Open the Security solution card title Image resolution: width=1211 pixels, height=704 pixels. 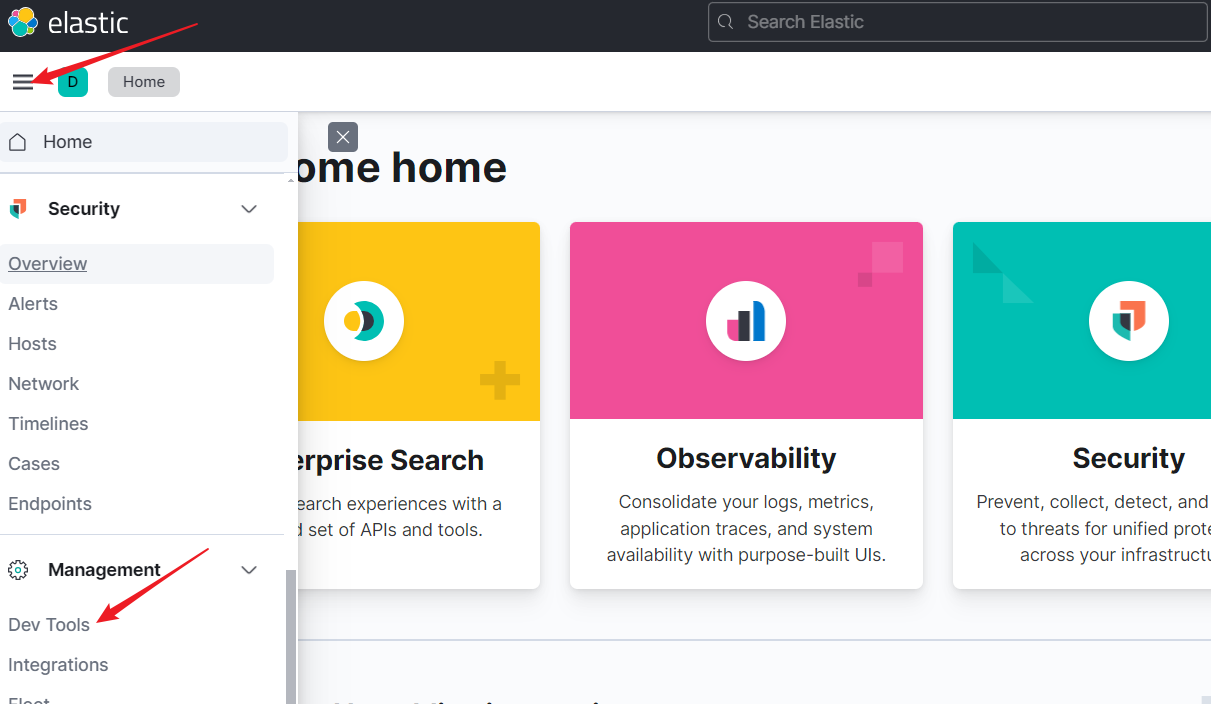(x=1129, y=458)
